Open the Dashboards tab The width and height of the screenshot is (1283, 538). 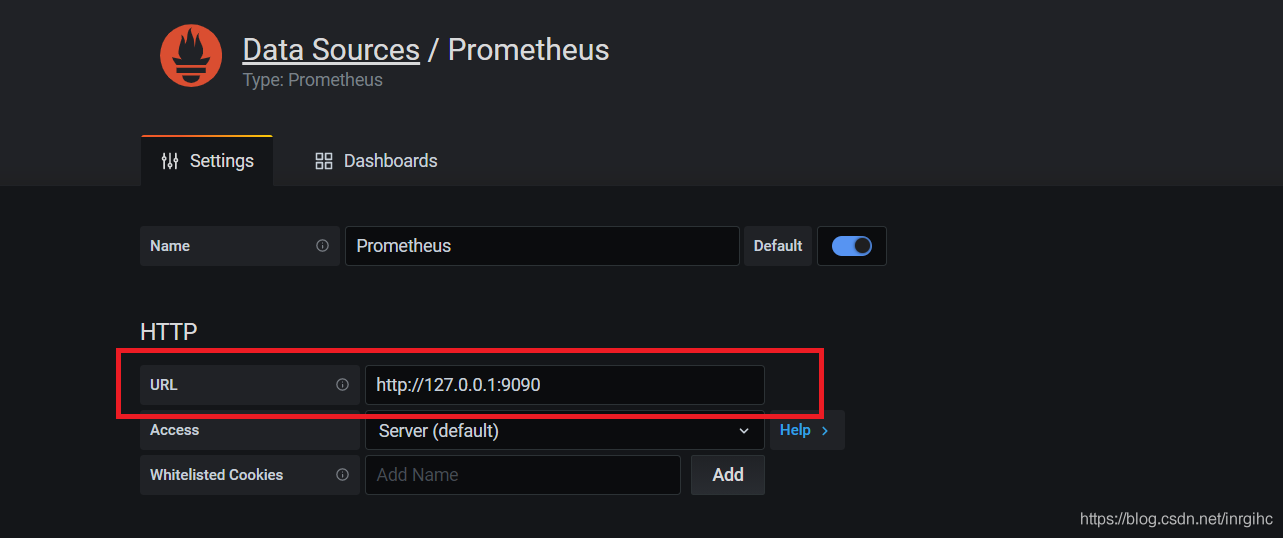coord(376,161)
